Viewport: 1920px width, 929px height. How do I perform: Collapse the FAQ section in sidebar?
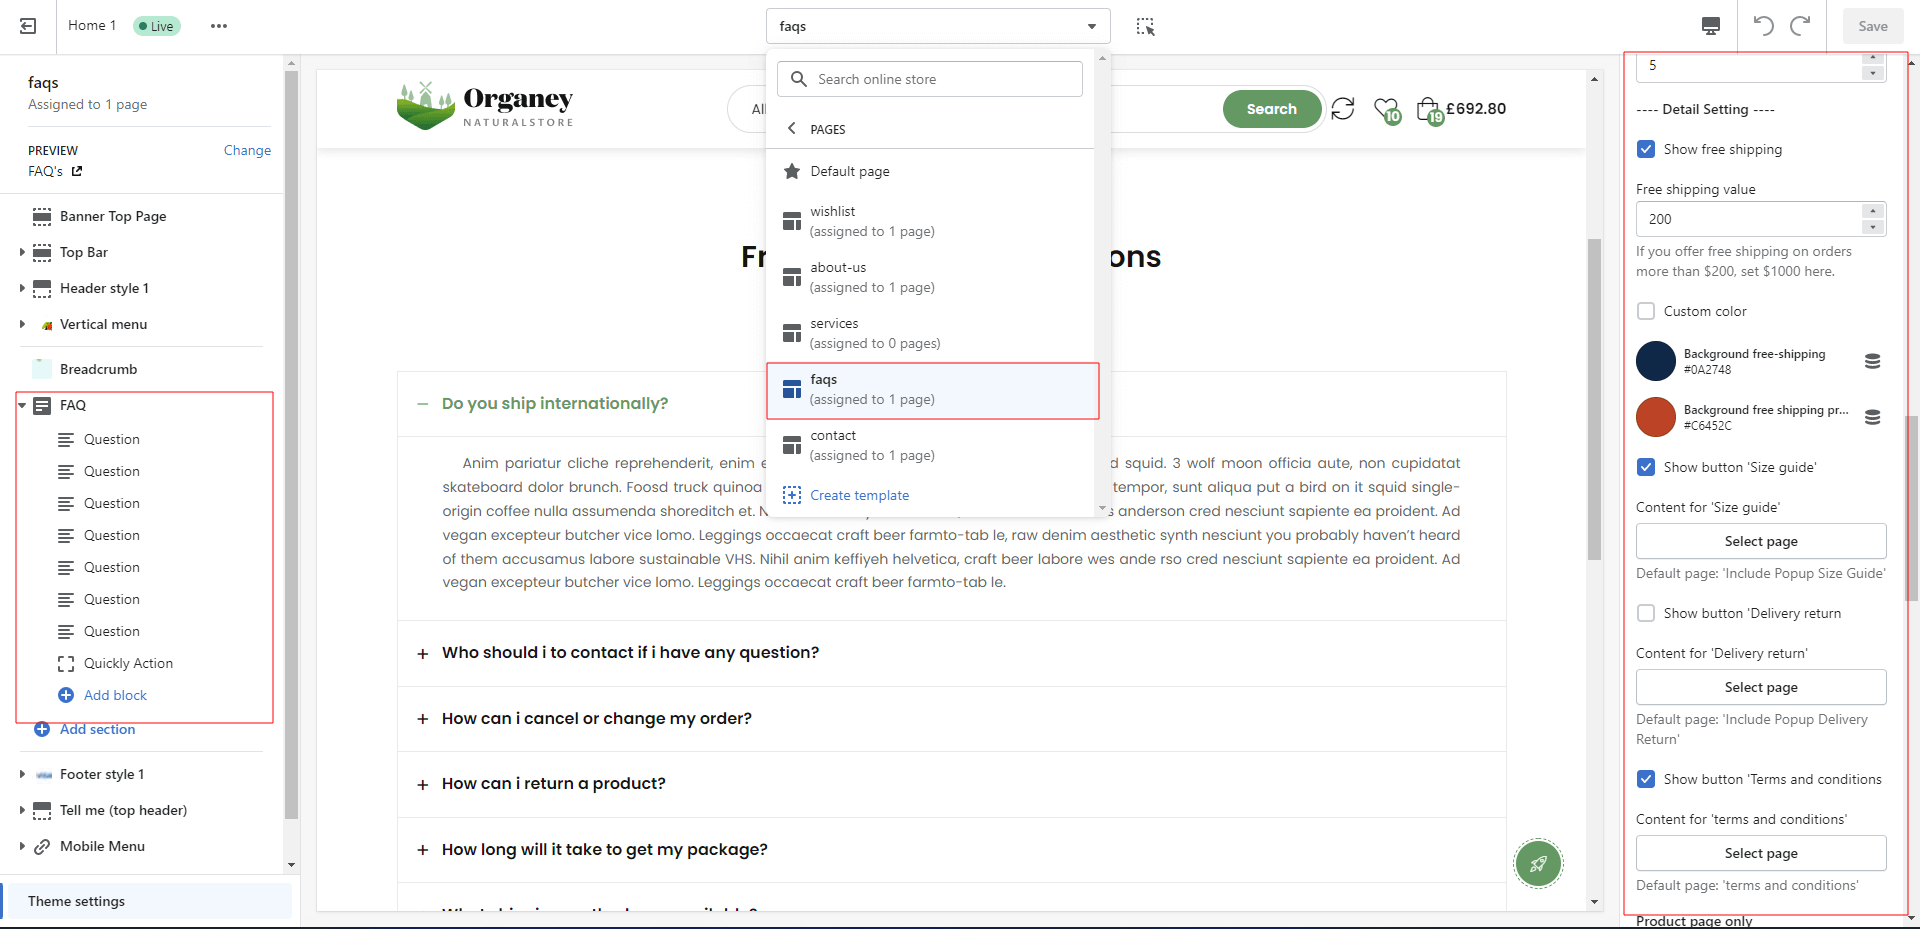point(22,405)
